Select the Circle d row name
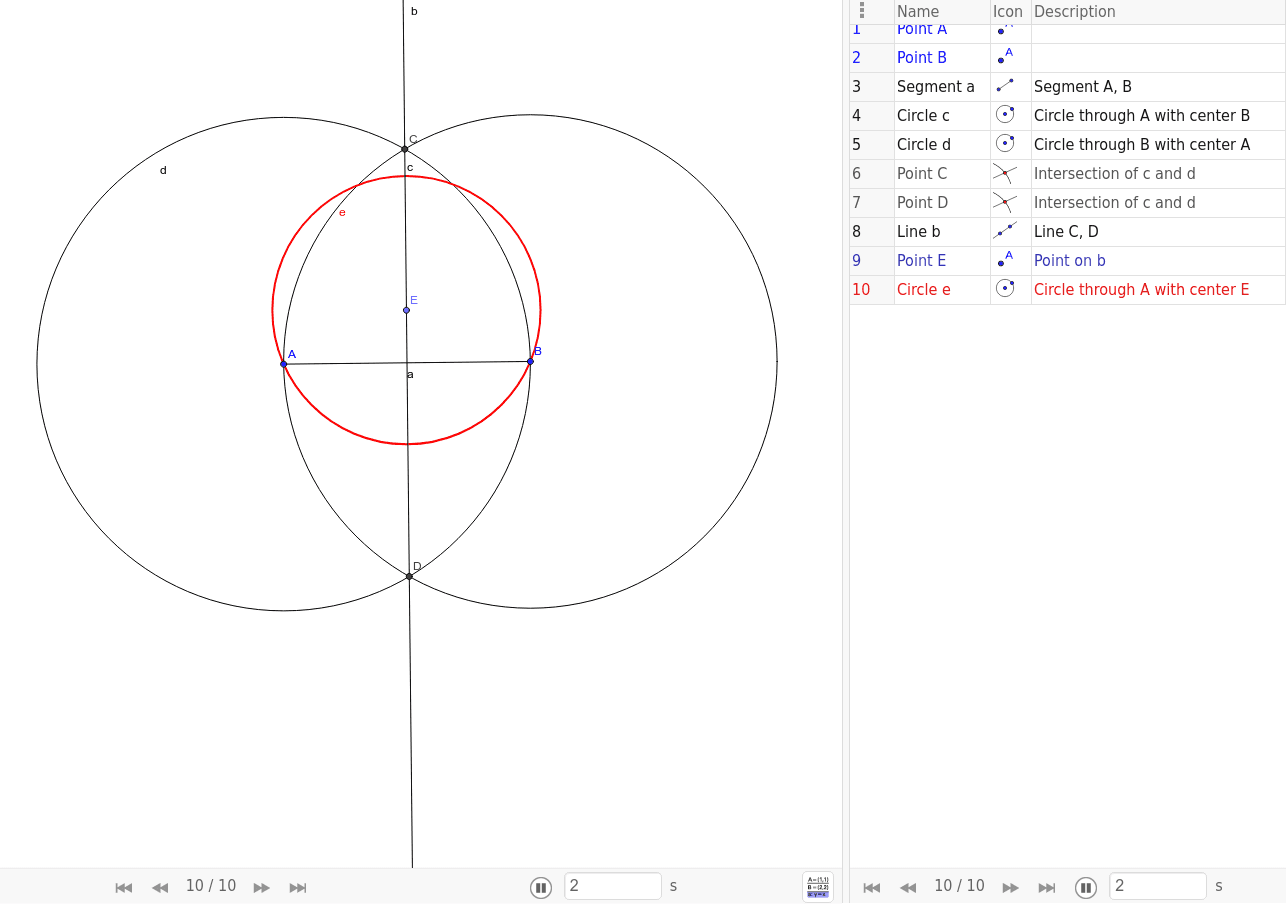Image resolution: width=1288 pixels, height=905 pixels. coord(924,145)
